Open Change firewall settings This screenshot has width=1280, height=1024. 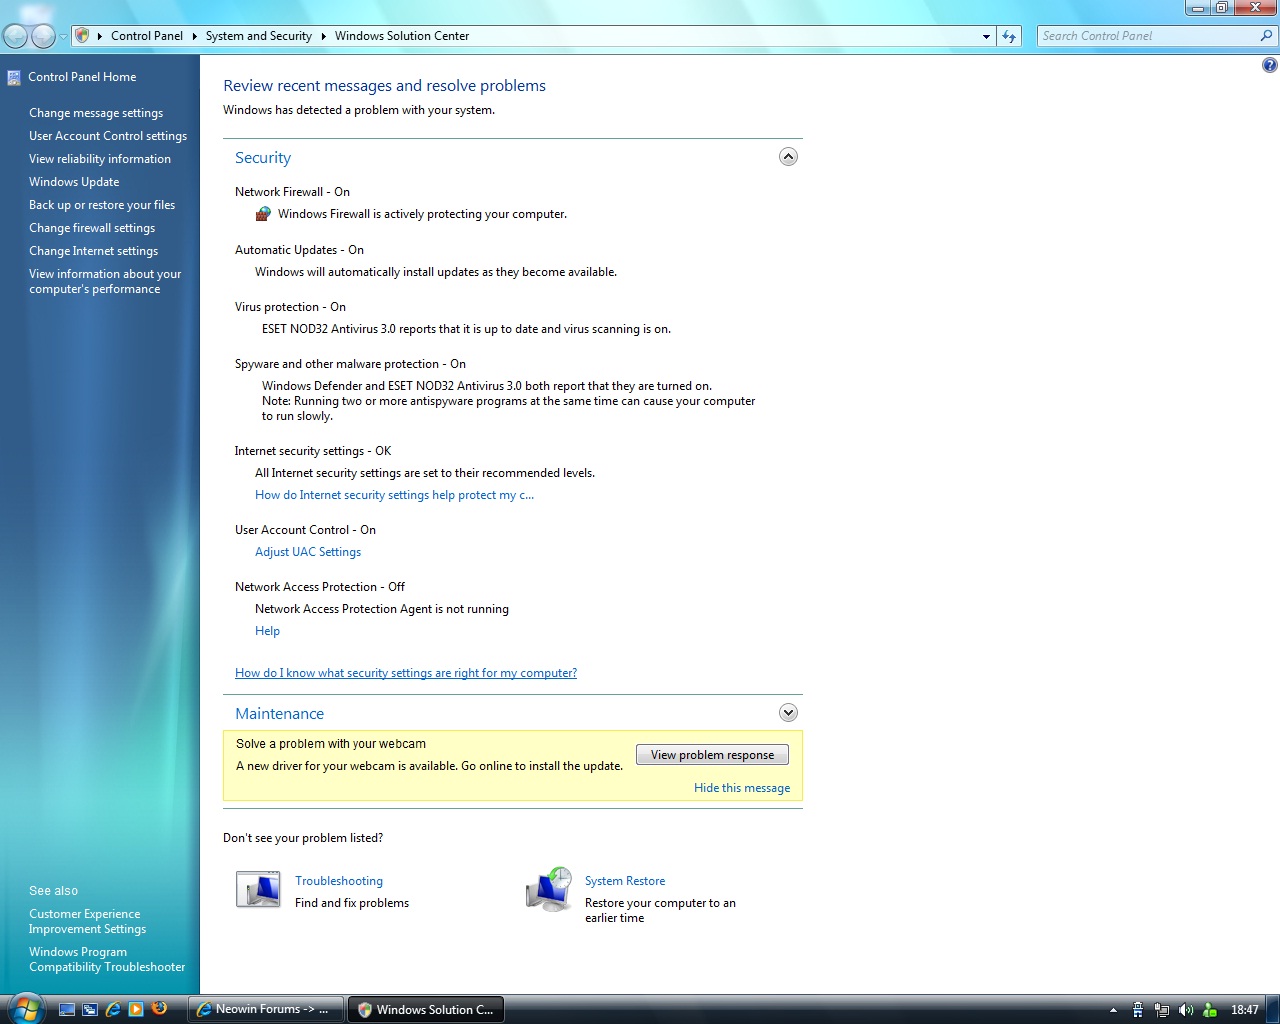point(92,227)
